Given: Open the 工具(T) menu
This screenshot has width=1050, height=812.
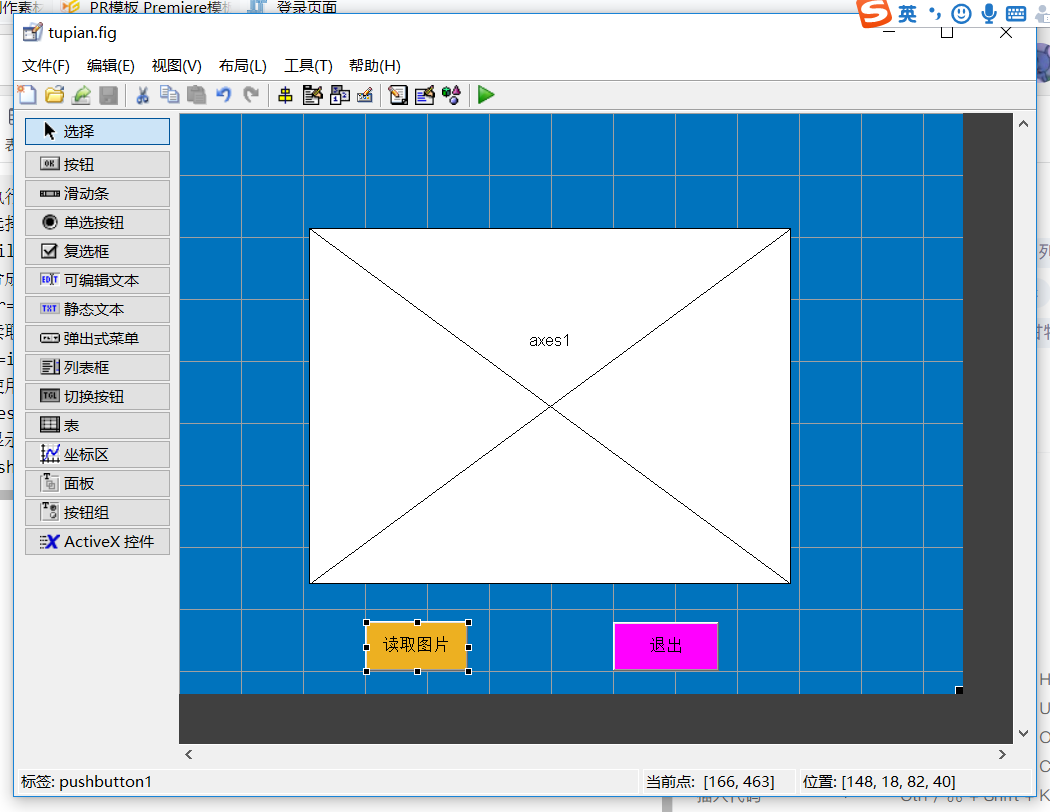Looking at the screenshot, I should pos(308,66).
